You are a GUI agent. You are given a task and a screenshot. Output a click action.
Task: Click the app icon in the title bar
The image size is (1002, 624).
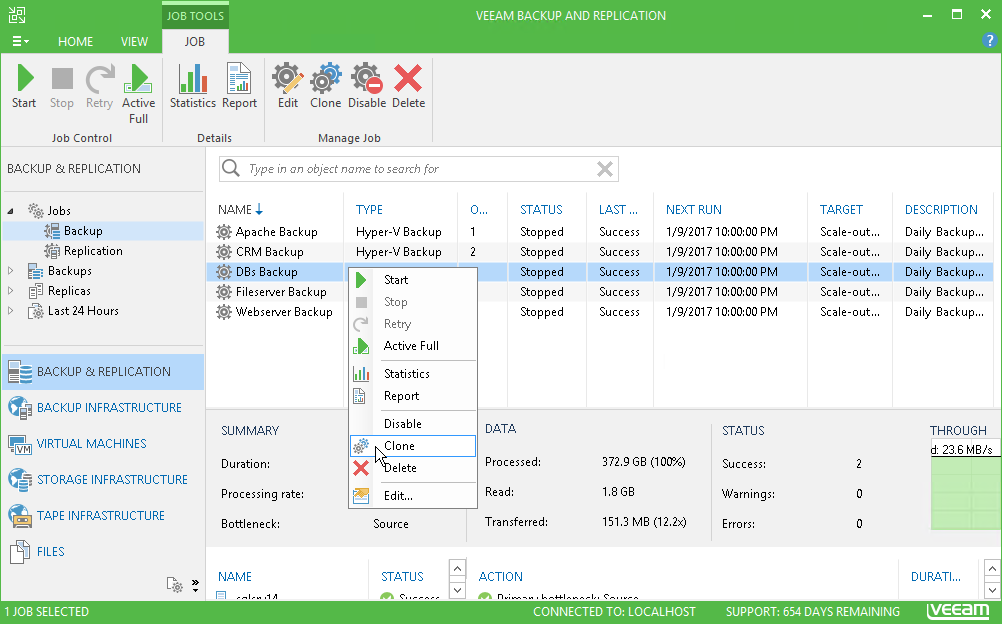coord(17,15)
